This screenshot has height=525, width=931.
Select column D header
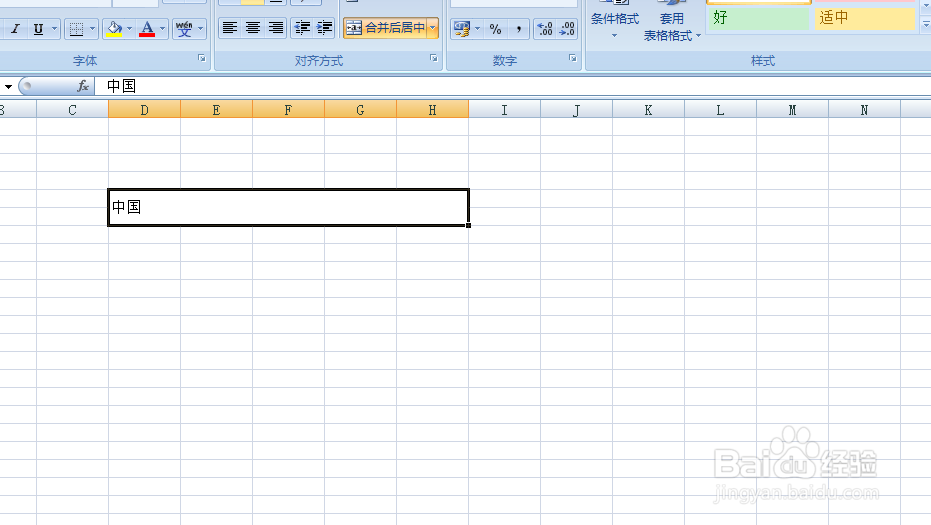click(144, 110)
